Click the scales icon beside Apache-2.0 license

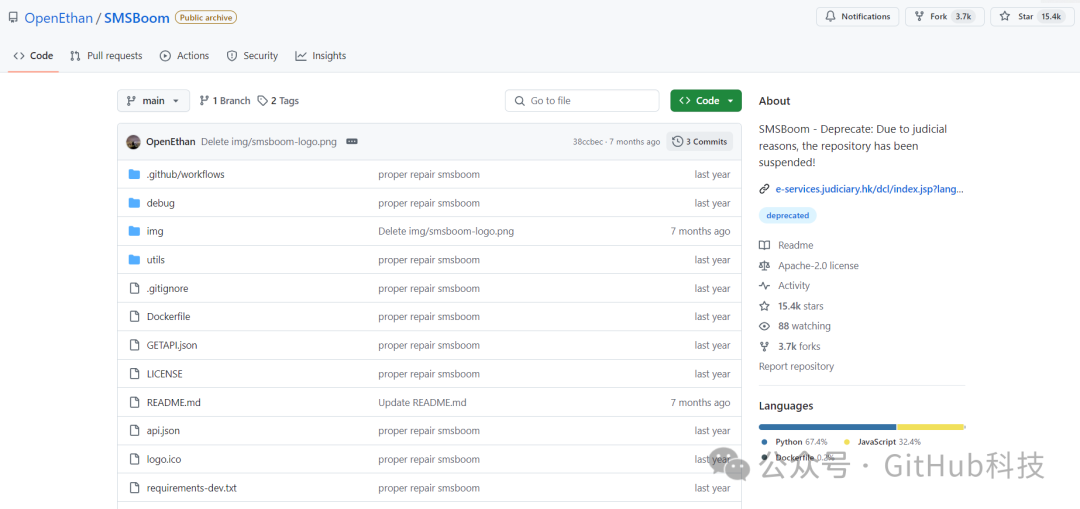point(764,266)
